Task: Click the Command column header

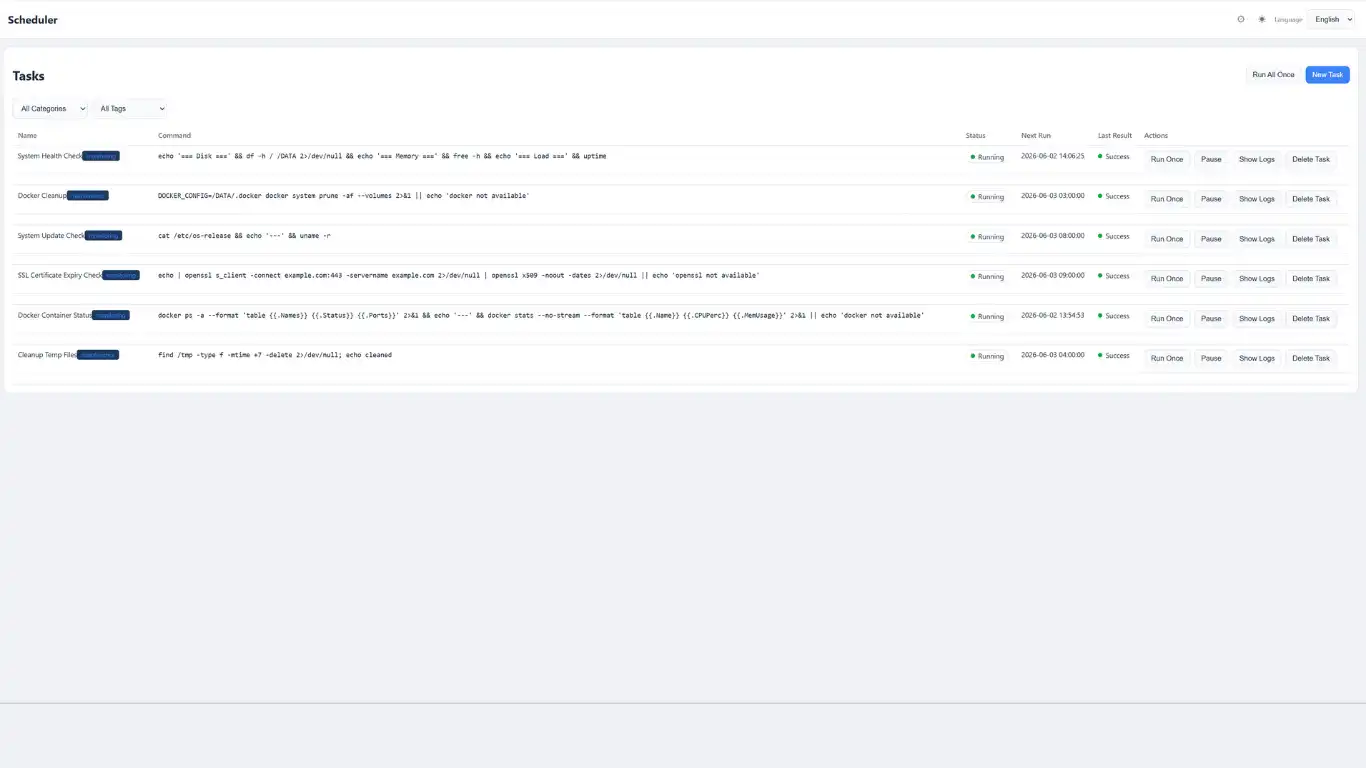Action: 174,135
